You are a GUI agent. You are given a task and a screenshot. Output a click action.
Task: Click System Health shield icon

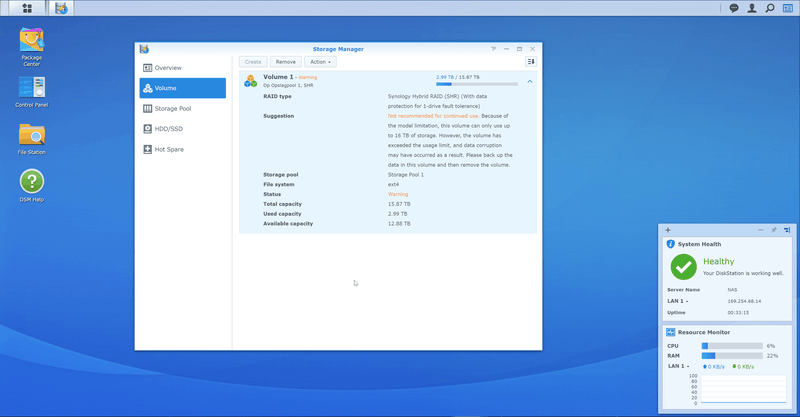670,244
